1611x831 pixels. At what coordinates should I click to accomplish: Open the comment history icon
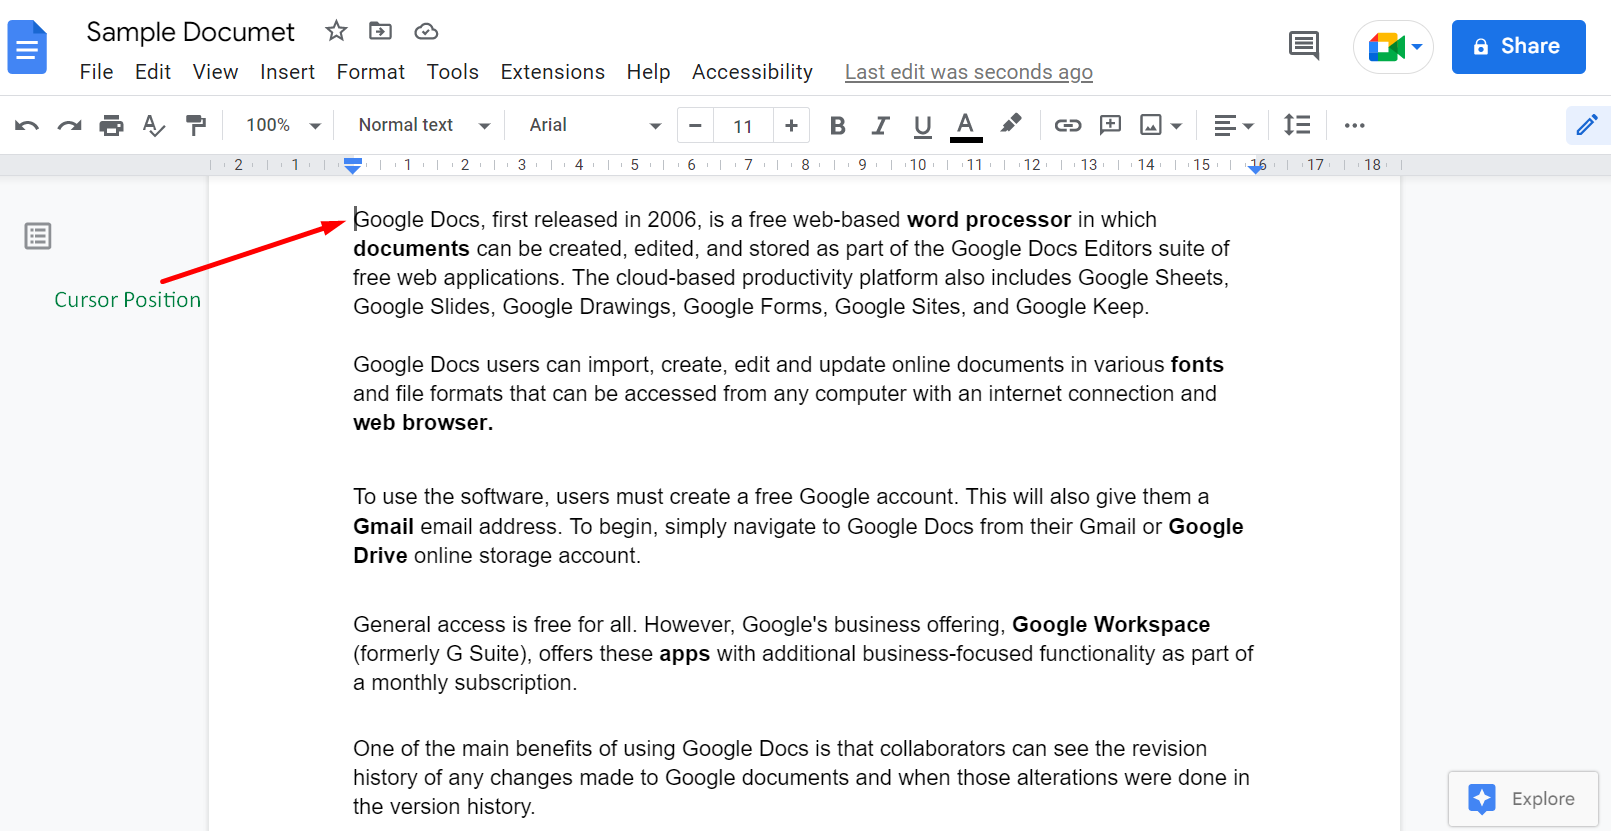point(1304,46)
